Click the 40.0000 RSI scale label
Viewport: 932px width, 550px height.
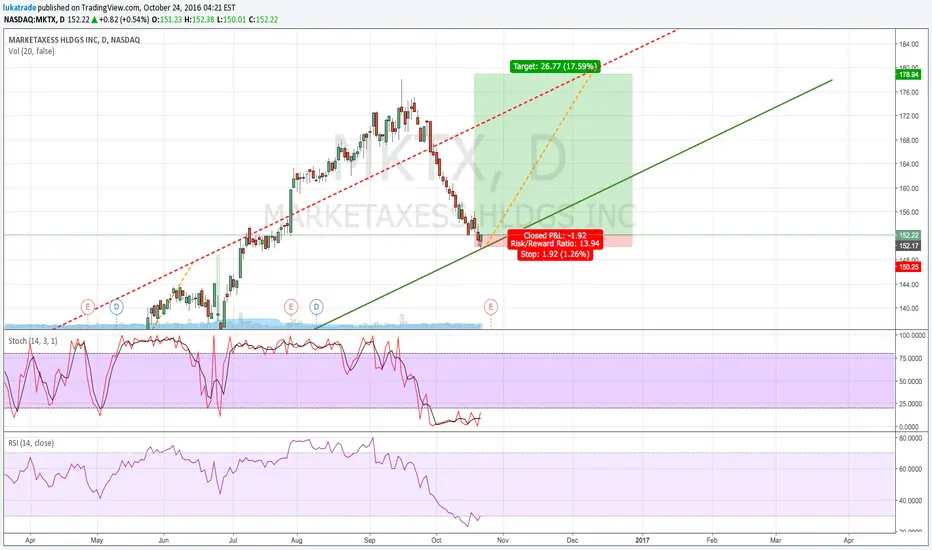(909, 501)
